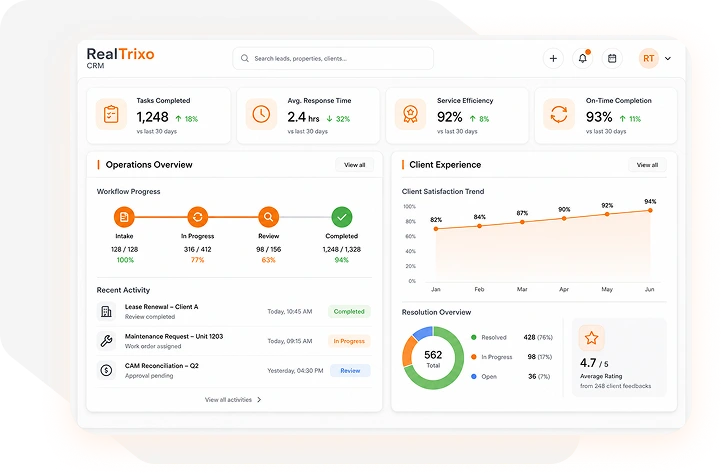Click the Yesterday, 04:30 PM timestamp
Image resolution: width=722 pixels, height=474 pixels.
[x=295, y=371]
